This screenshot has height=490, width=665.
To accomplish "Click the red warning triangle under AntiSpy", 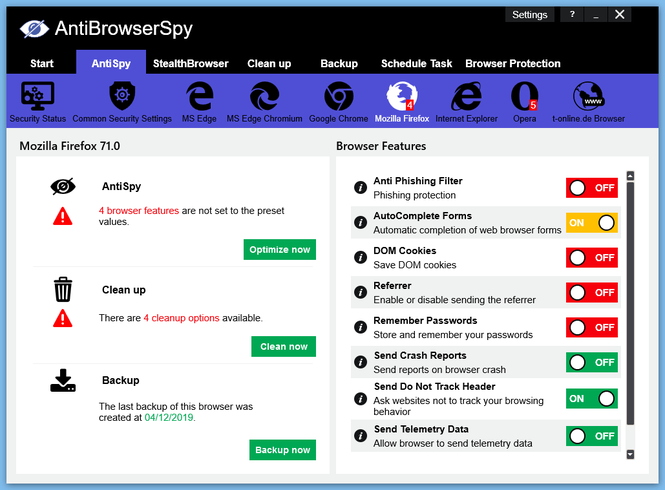I will (x=62, y=216).
